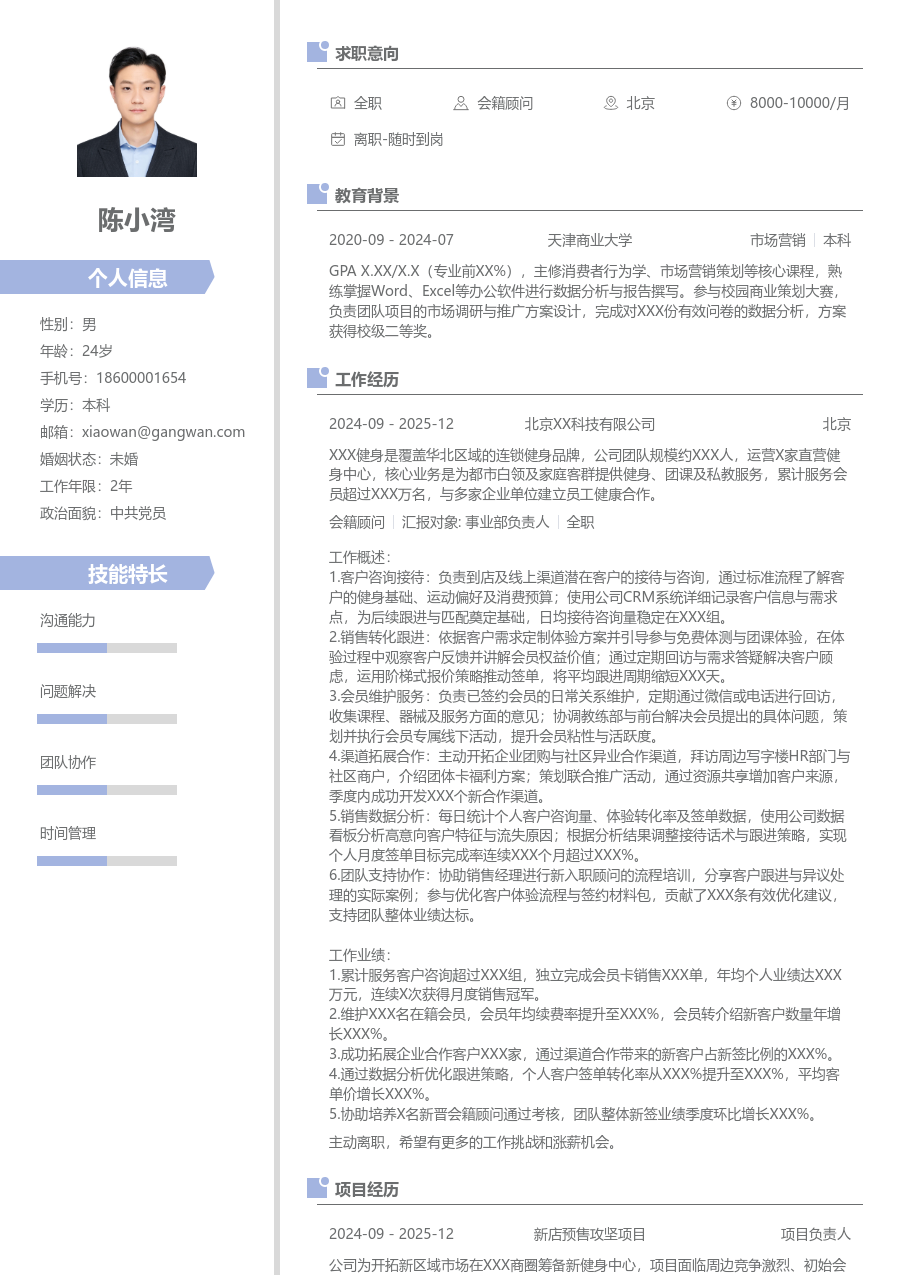
Task: Click the email address xiaowan@gangwan.com
Action: (163, 432)
